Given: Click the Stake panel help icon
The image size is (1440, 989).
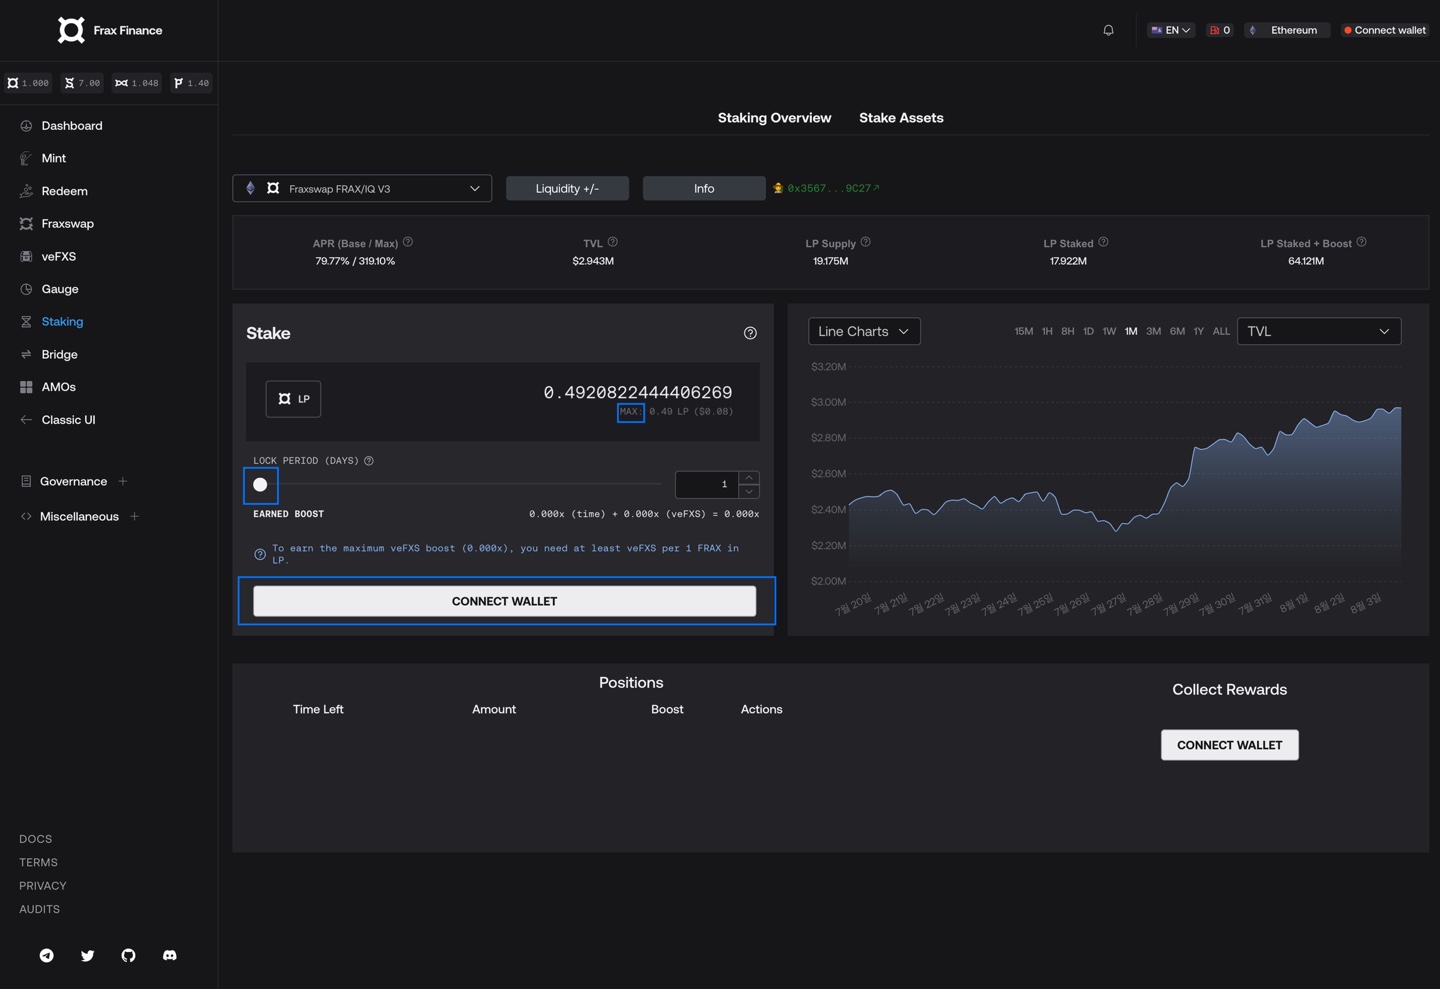Looking at the screenshot, I should (x=750, y=333).
